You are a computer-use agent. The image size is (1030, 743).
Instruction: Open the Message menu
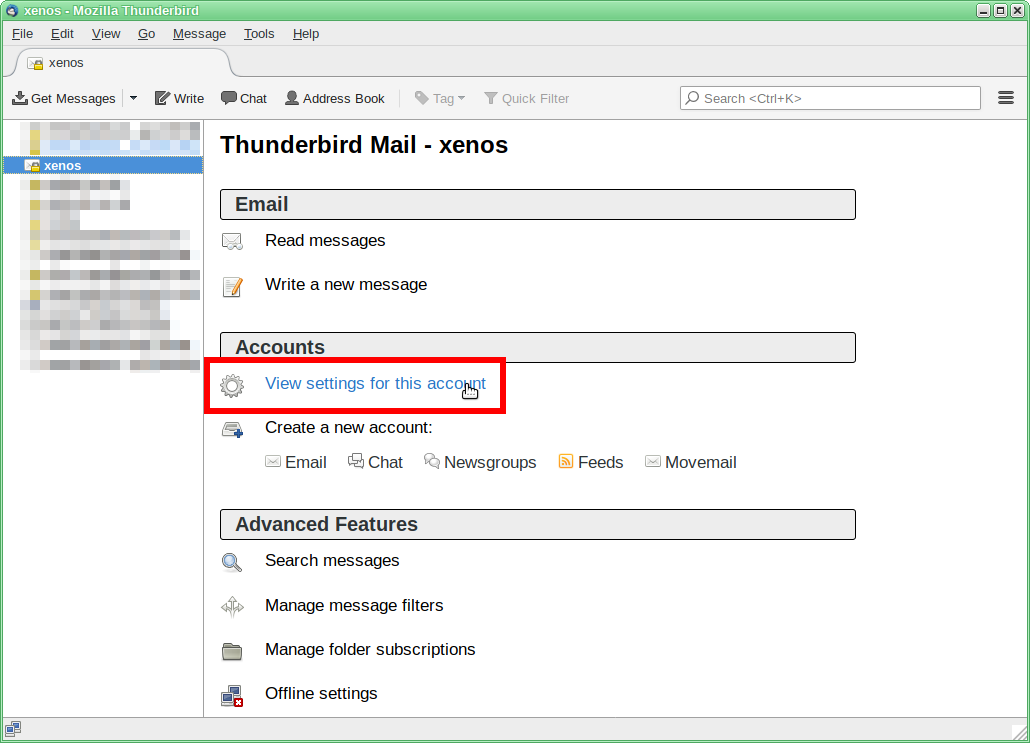pyautogui.click(x=199, y=34)
